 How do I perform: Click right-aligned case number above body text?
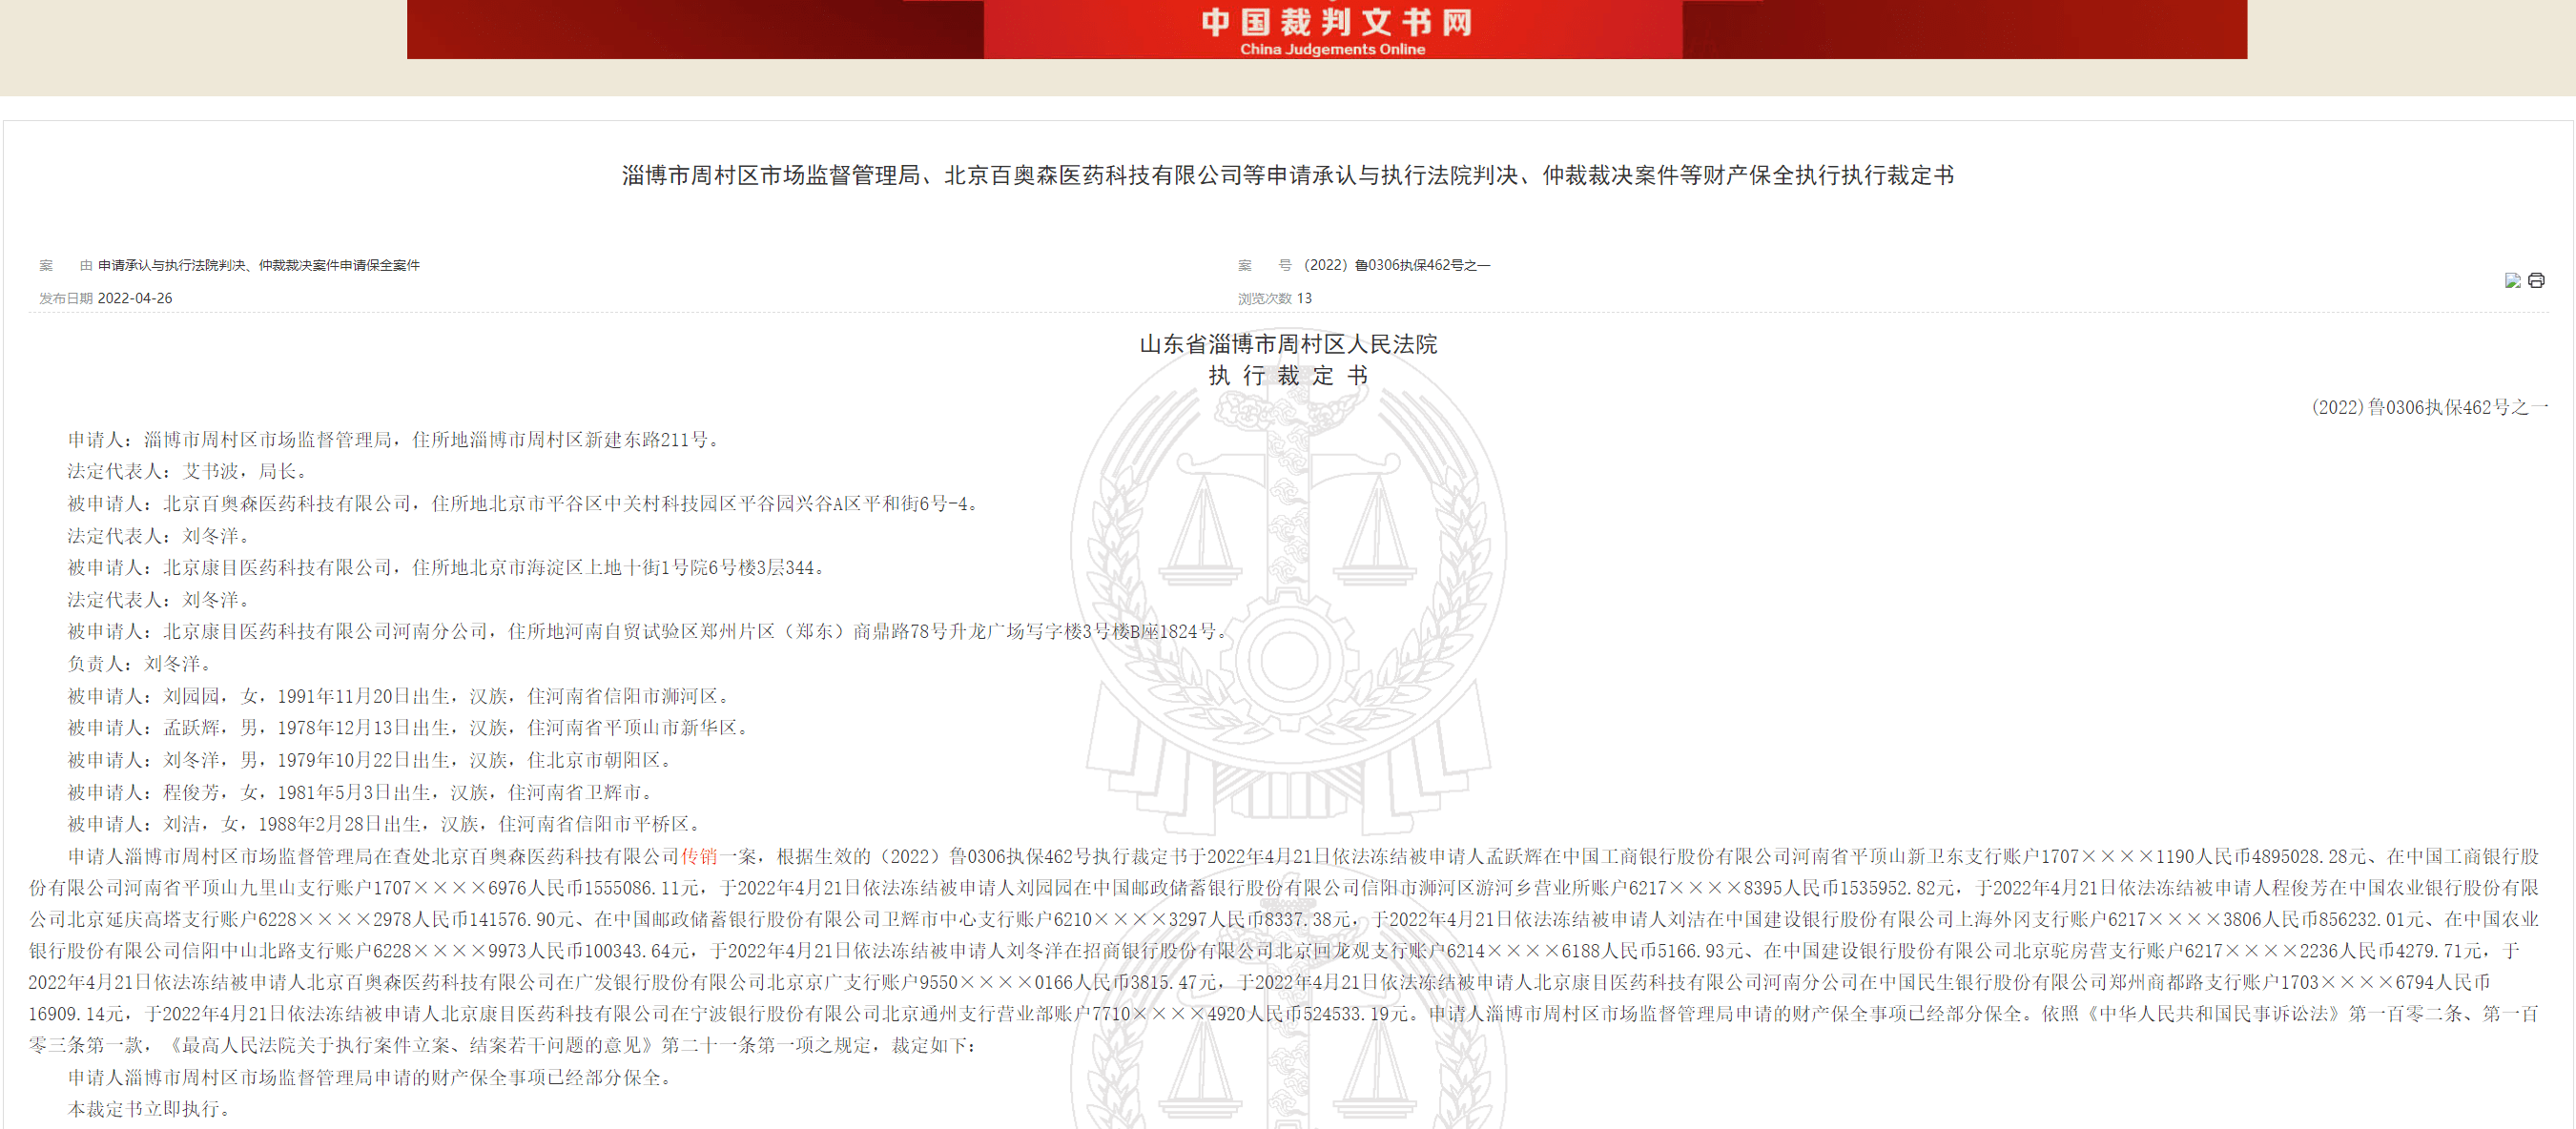point(2428,407)
